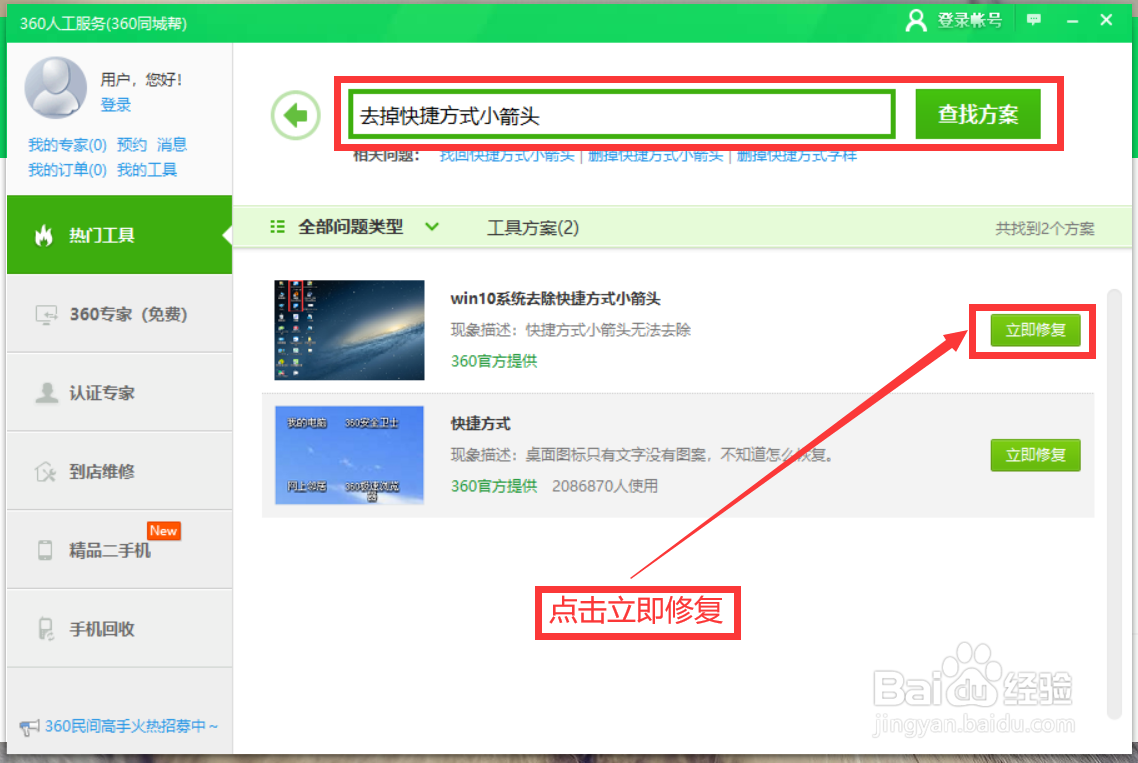Click the green back arrow icon
Viewport: 1138px width, 763px height.
point(295,114)
